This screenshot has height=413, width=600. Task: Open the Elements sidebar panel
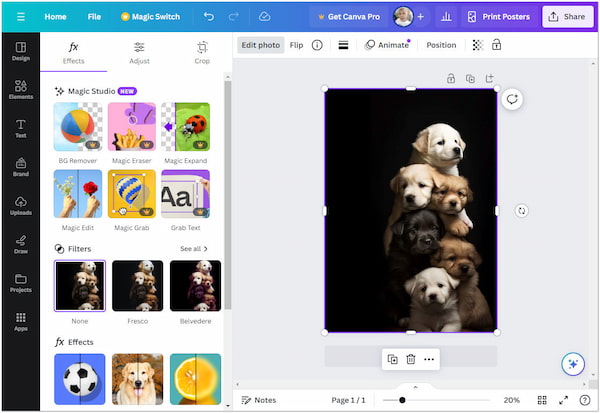pos(20,89)
